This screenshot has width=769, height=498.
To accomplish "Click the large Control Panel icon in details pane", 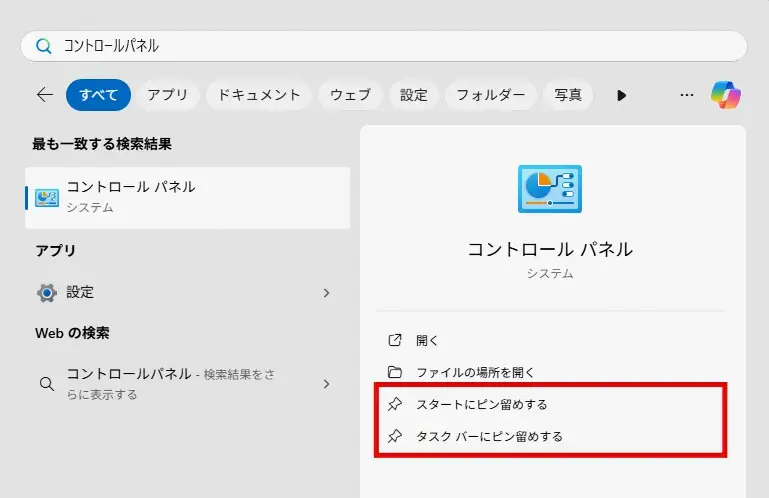I will coord(550,189).
